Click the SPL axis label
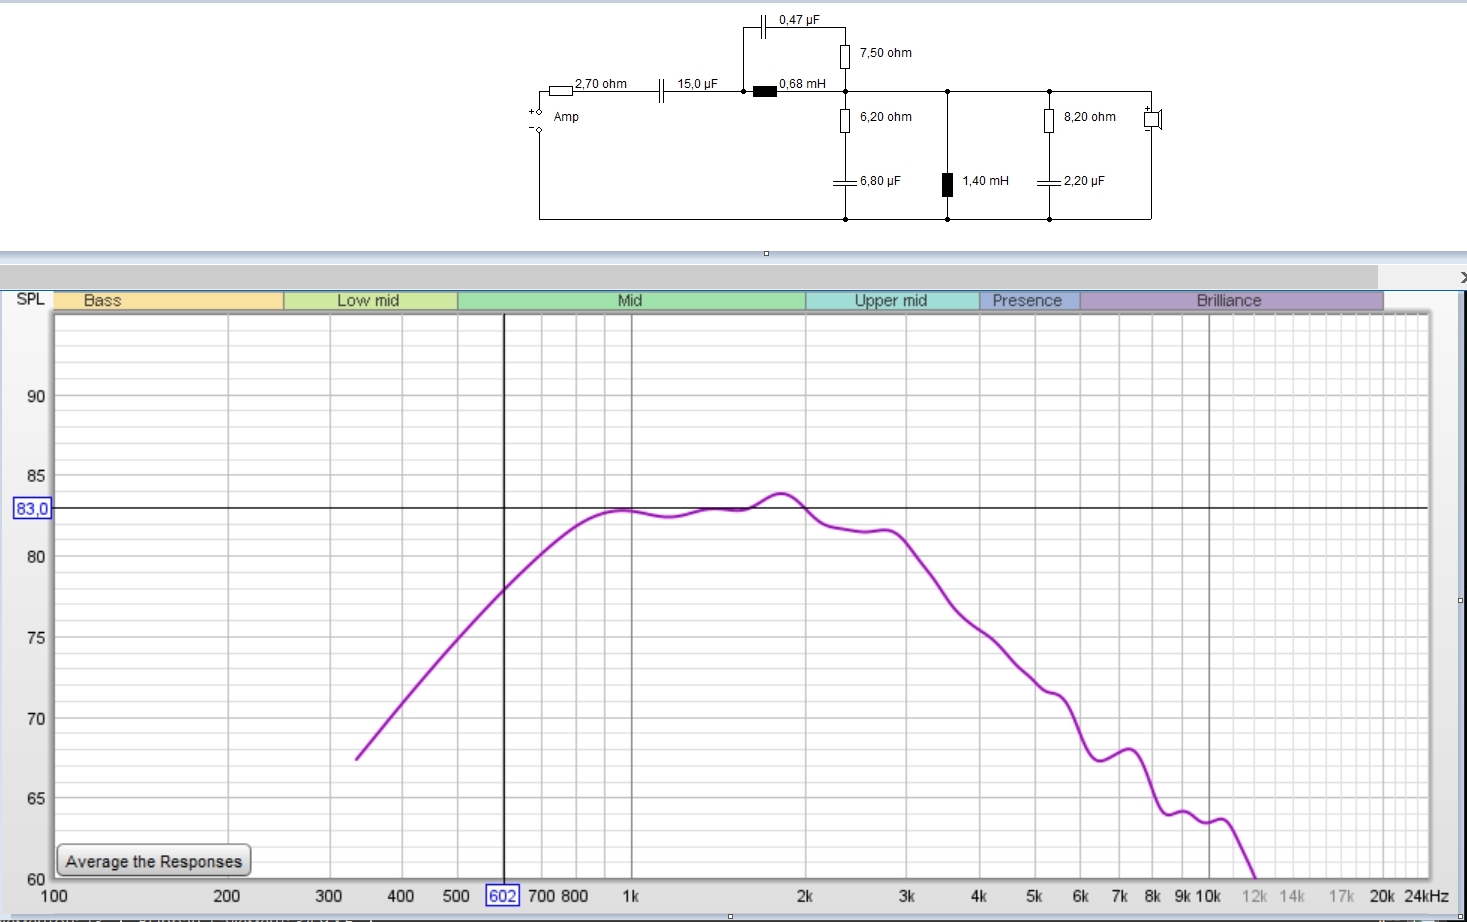1467x922 pixels. (x=30, y=299)
